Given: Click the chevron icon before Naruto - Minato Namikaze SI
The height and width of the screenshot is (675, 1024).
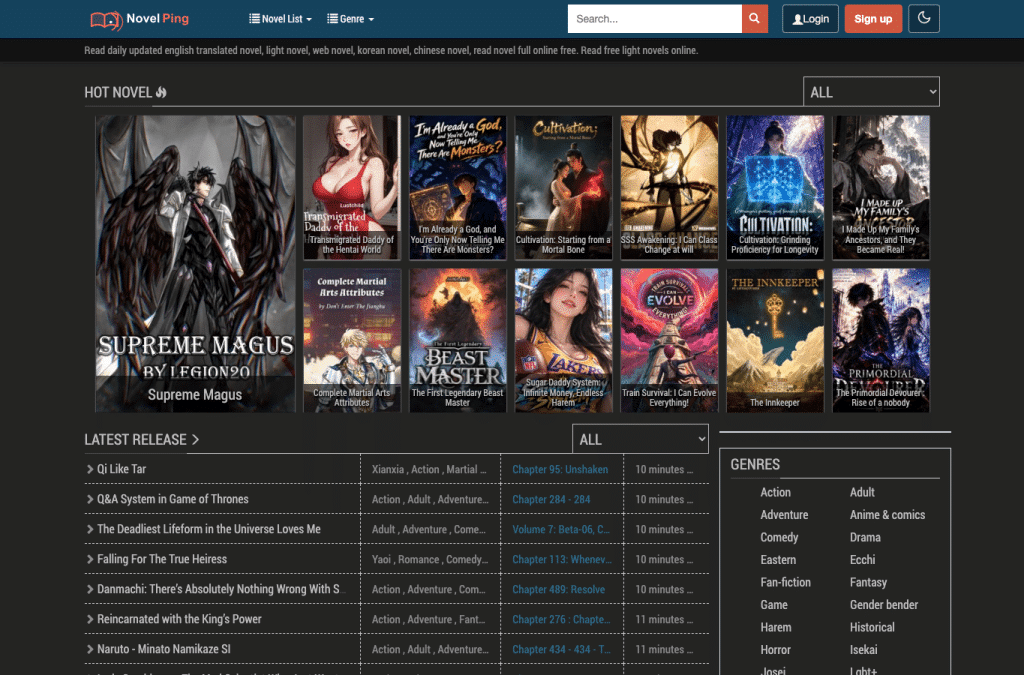Looking at the screenshot, I should pos(89,649).
